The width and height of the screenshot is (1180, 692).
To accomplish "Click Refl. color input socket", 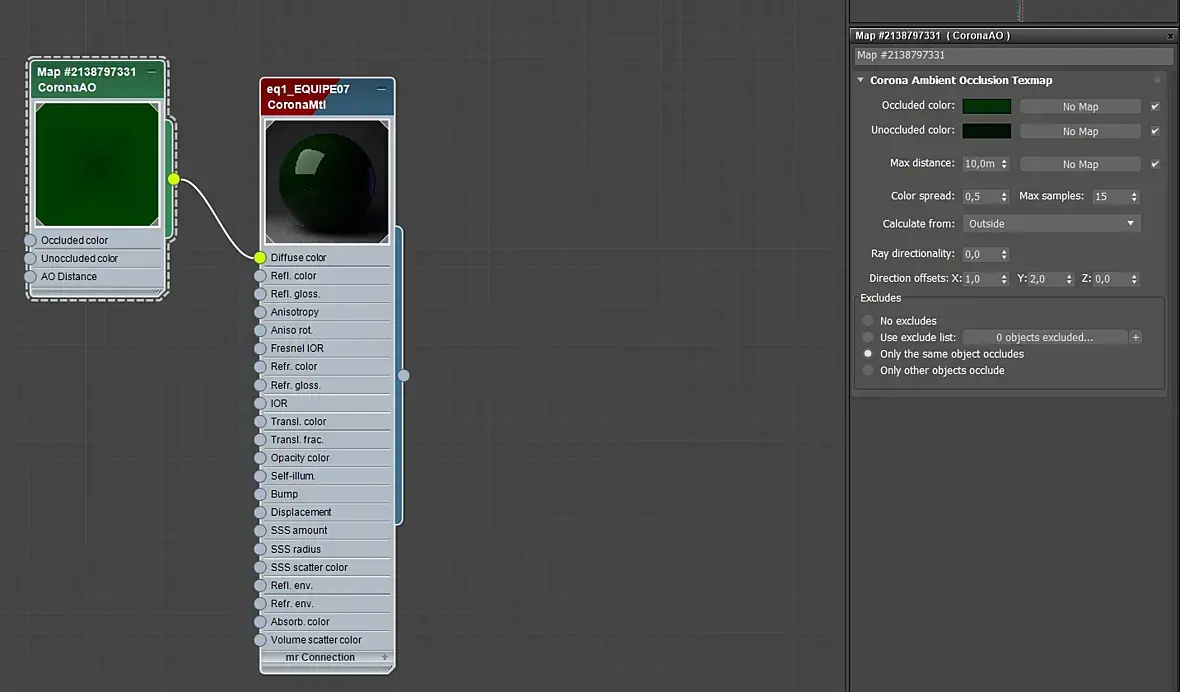I will 260,275.
